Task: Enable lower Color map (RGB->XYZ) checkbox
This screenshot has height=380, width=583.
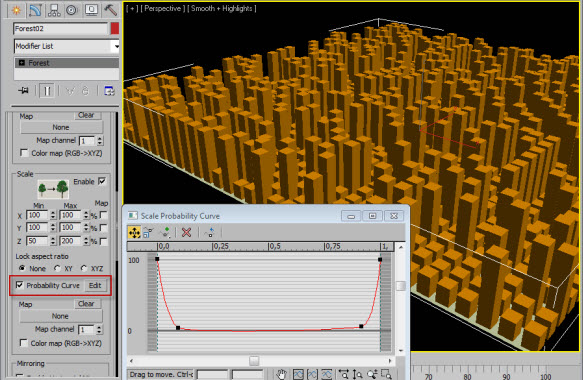Action: pyautogui.click(x=23, y=343)
